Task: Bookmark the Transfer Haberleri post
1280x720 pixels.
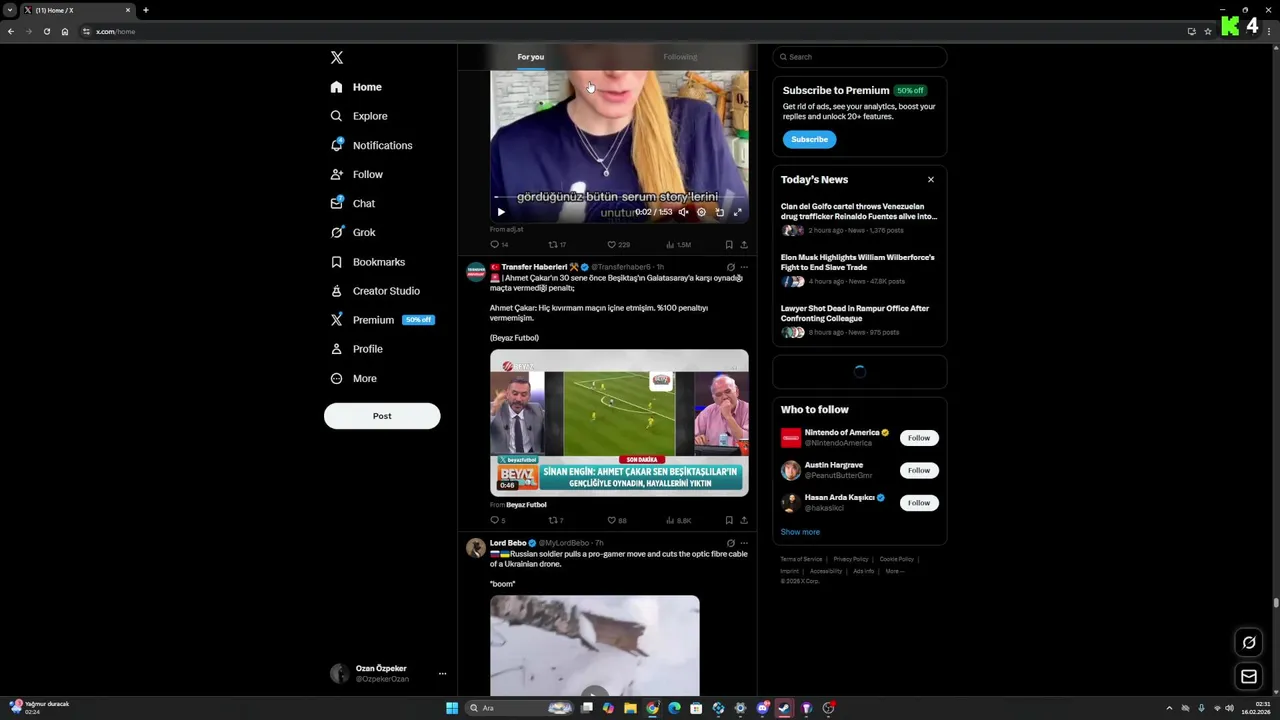Action: (x=729, y=520)
